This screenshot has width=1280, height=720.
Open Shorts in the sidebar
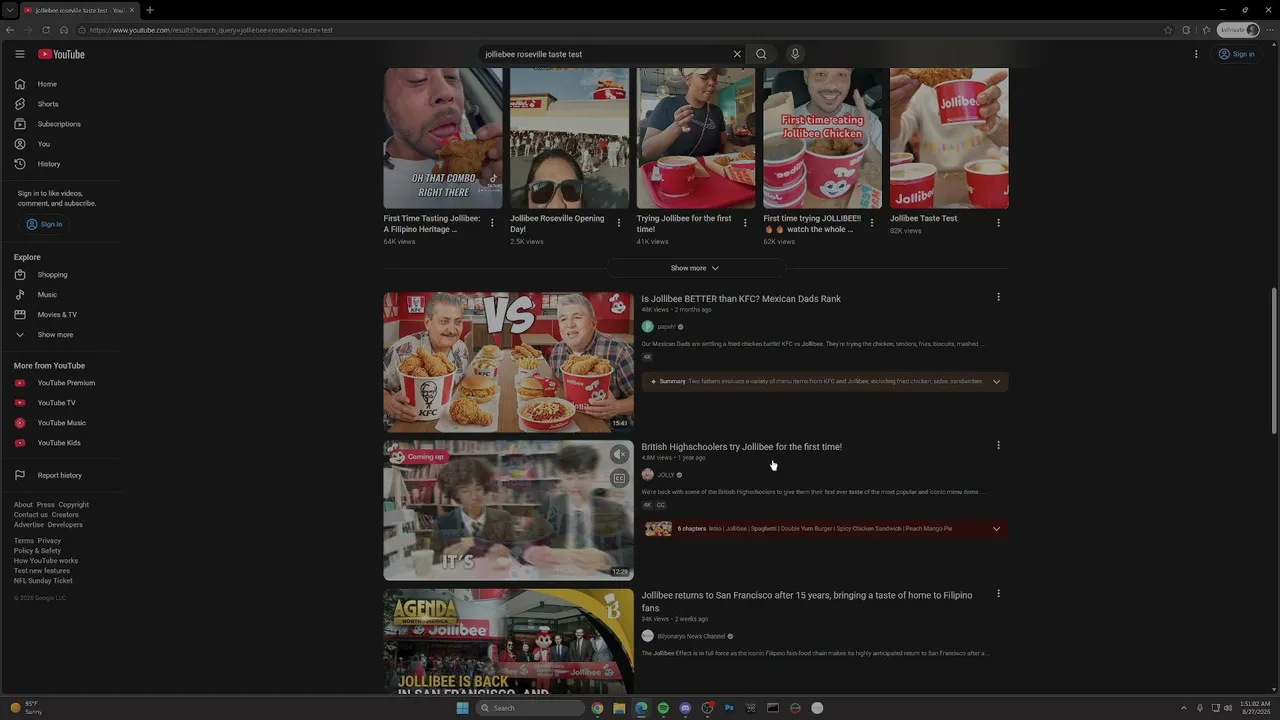[x=48, y=104]
